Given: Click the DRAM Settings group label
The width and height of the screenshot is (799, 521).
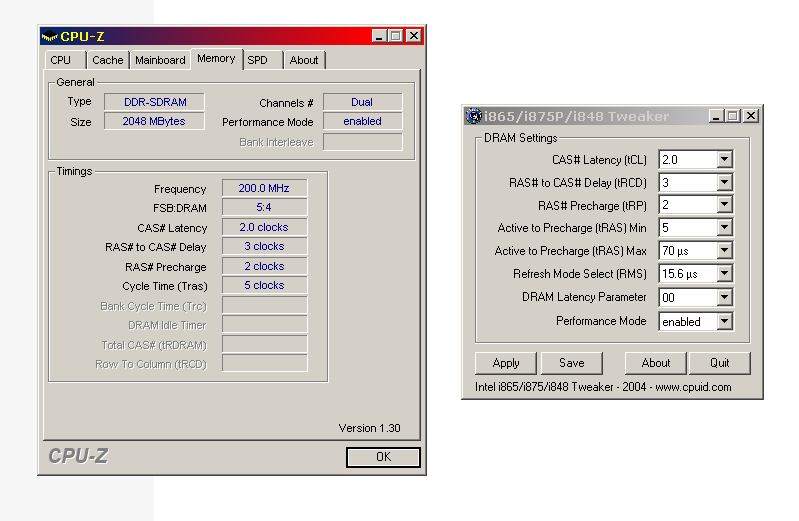Looking at the screenshot, I should [x=520, y=138].
